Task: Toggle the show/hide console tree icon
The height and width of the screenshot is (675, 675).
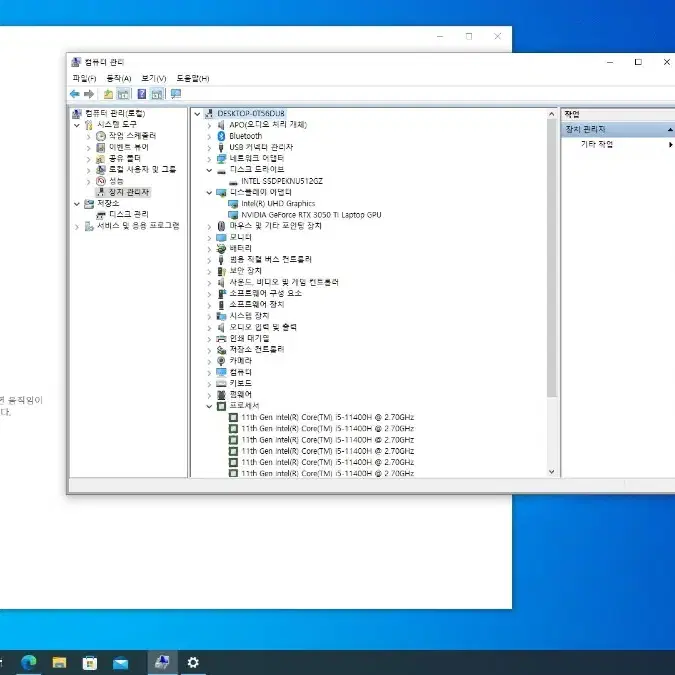Action: [x=123, y=94]
